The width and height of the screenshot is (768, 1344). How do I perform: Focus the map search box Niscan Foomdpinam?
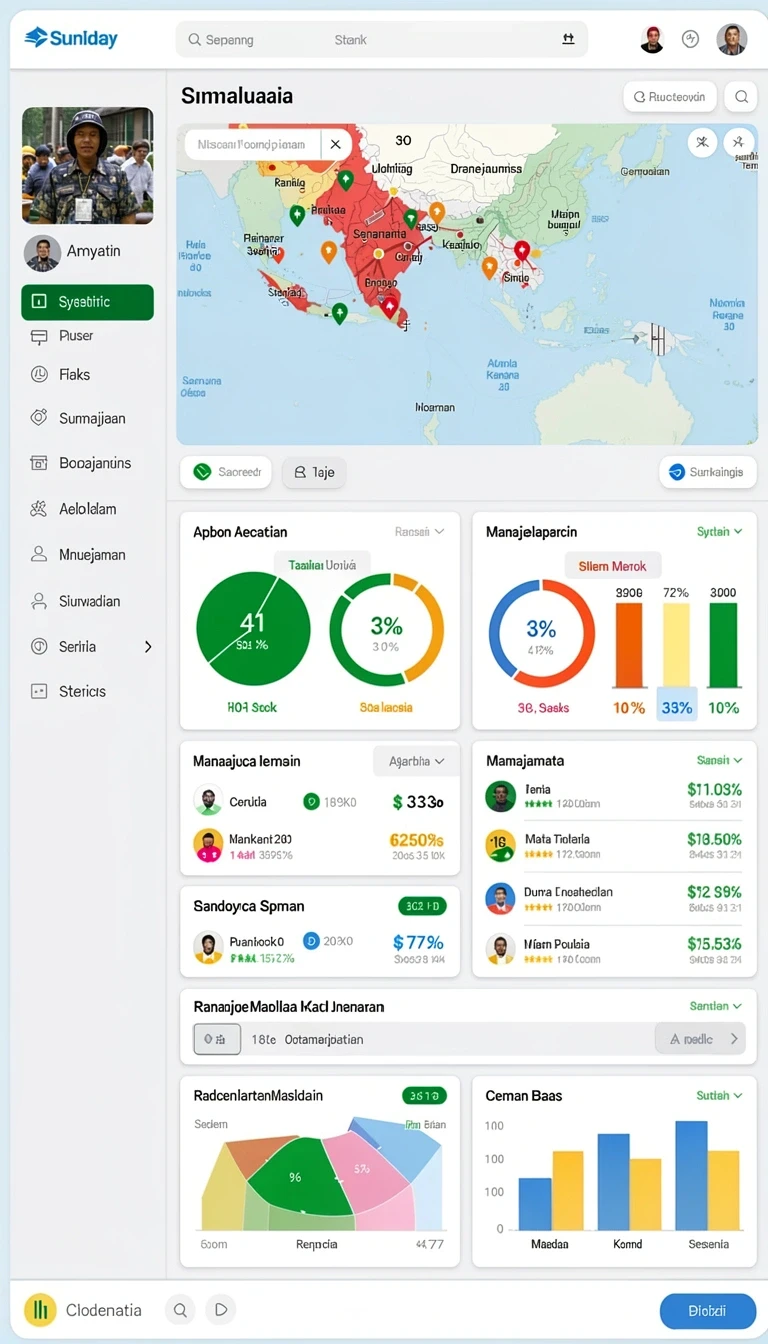252,144
